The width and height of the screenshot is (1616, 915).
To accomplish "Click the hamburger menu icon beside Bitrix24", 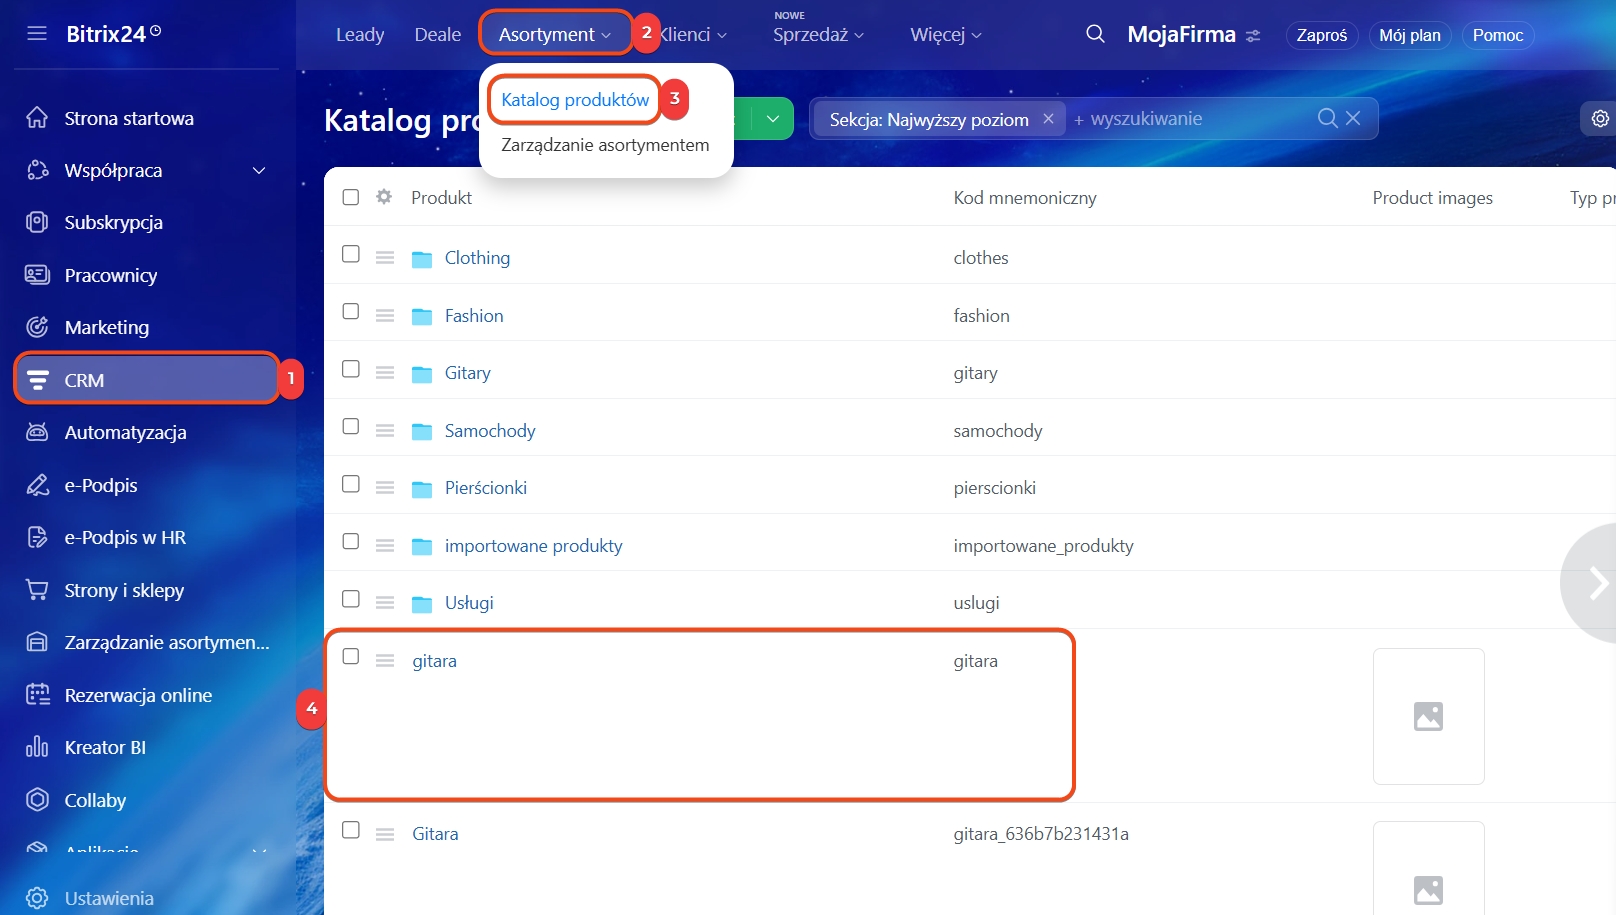I will coord(37,34).
